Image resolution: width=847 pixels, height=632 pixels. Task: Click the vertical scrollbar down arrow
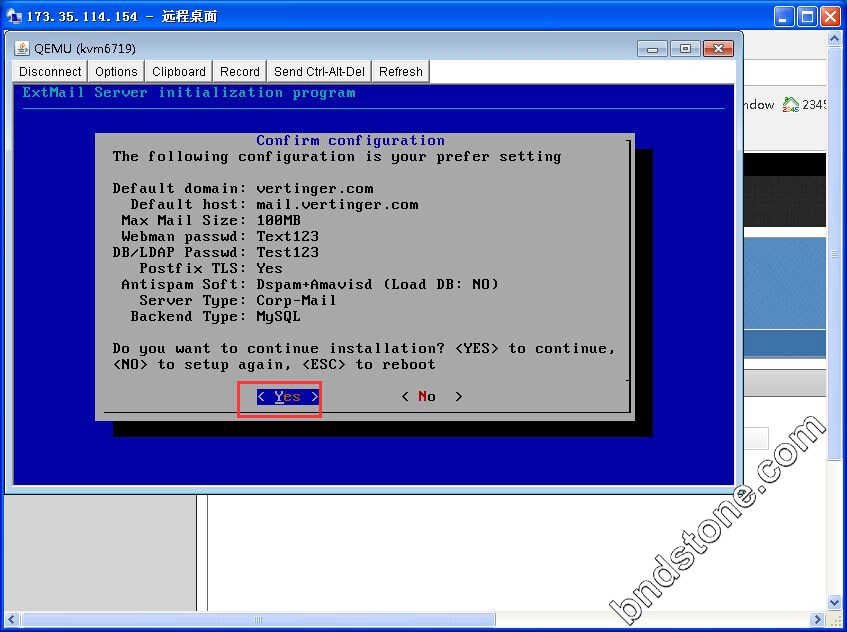834,602
